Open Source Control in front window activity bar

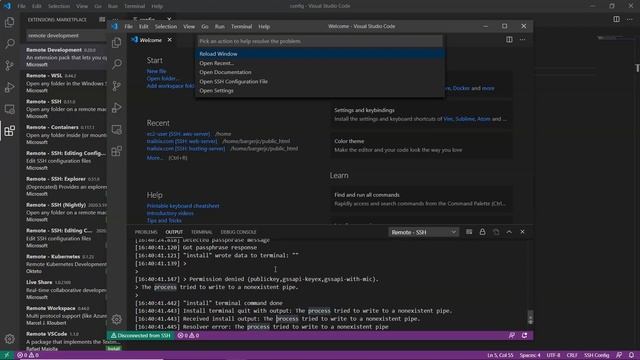tap(117, 86)
